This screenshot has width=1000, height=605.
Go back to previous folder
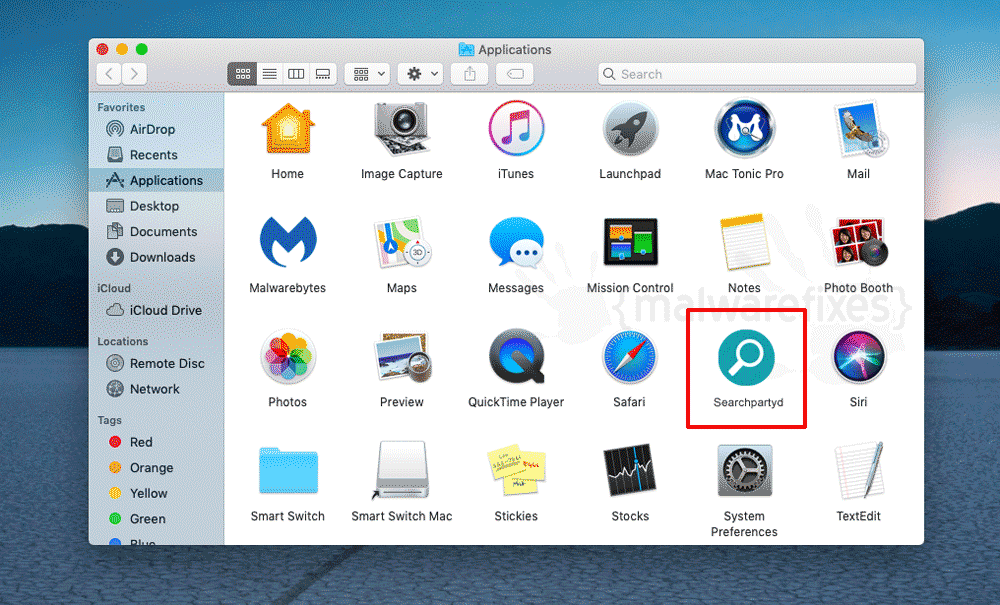(109, 74)
